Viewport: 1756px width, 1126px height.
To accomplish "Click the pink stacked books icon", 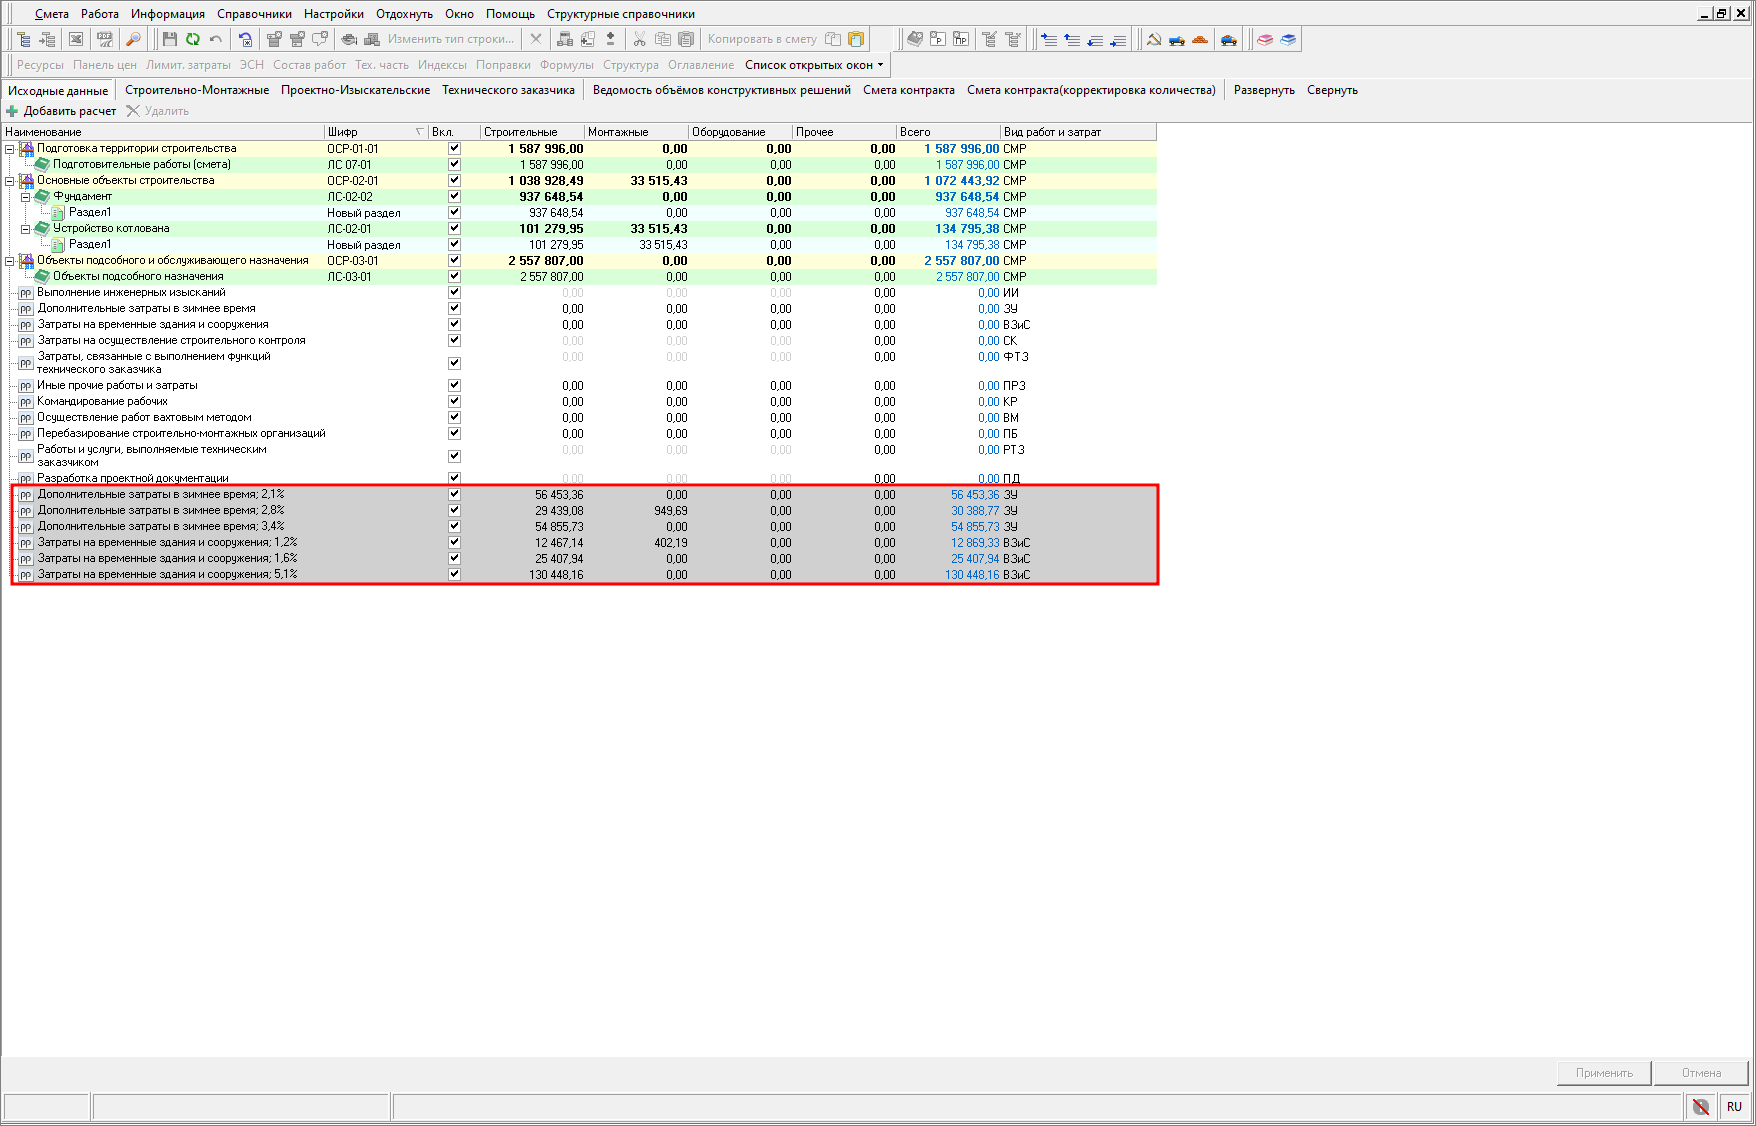I will 1265,39.
